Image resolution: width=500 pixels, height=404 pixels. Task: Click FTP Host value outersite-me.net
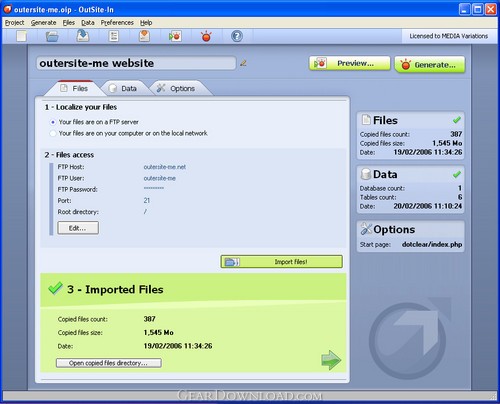coord(165,167)
